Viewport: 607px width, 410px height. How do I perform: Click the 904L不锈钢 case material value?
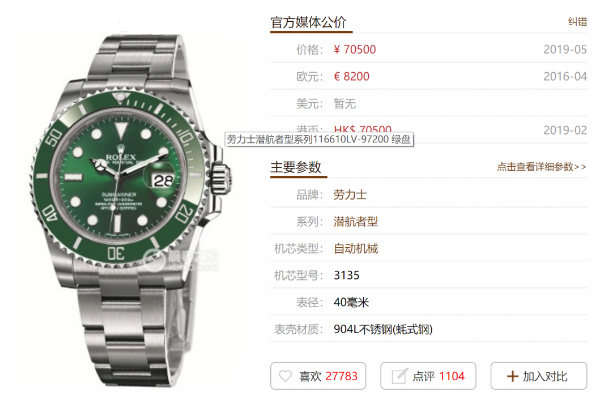383,329
